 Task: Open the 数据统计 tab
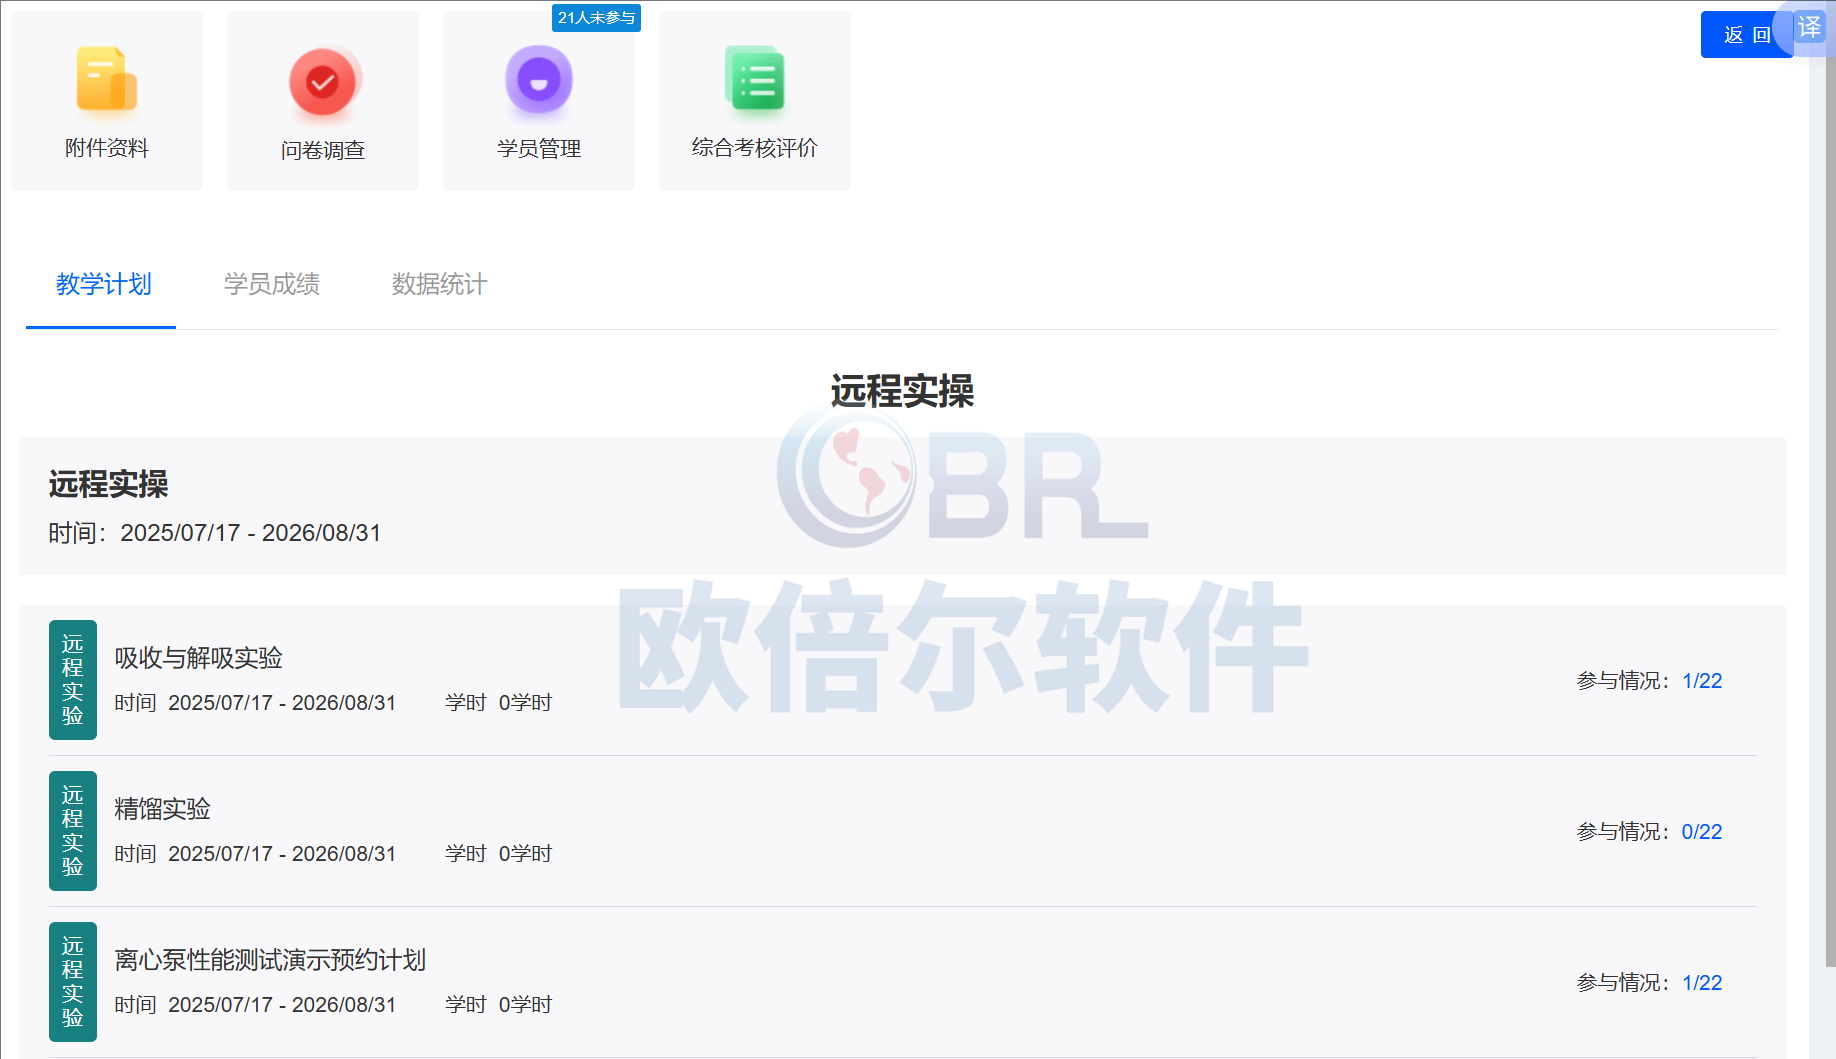pyautogui.click(x=439, y=285)
